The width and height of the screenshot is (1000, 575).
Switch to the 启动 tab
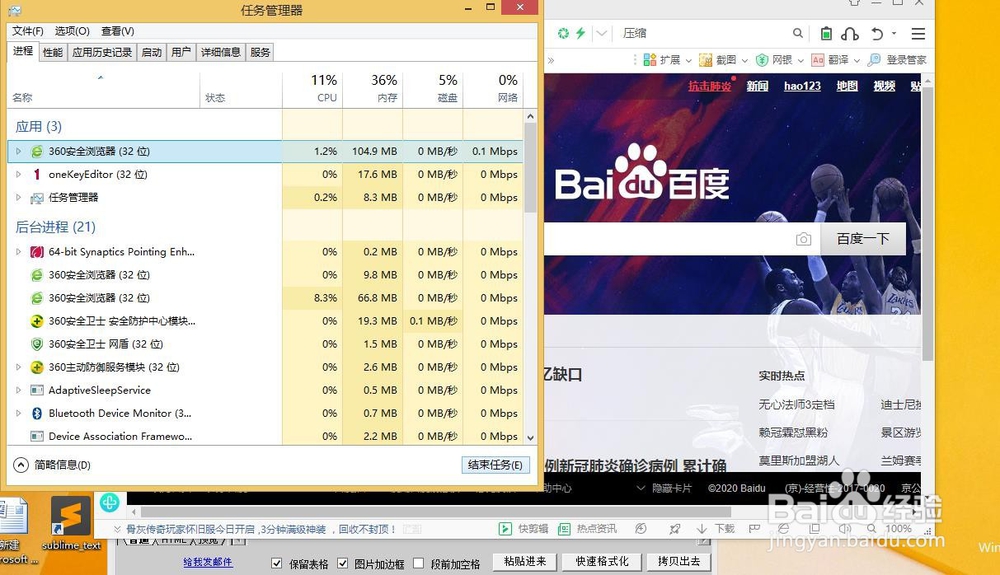pos(151,52)
